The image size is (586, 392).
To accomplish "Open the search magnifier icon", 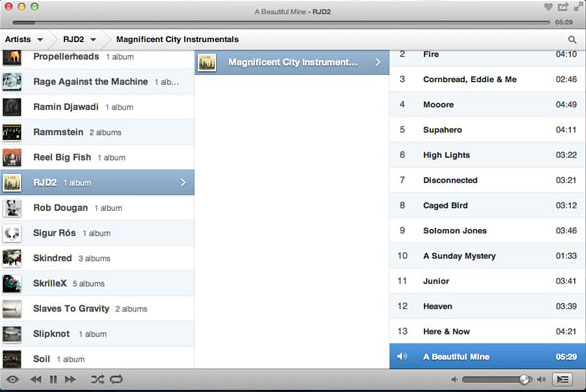I will click(x=572, y=39).
